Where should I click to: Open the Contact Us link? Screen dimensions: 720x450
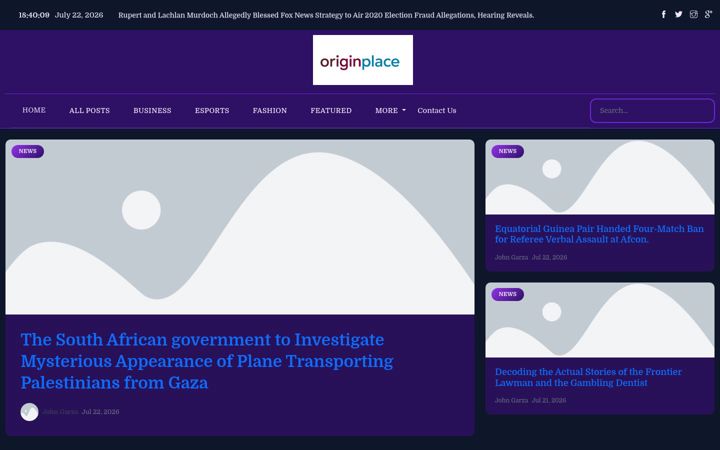coord(437,111)
